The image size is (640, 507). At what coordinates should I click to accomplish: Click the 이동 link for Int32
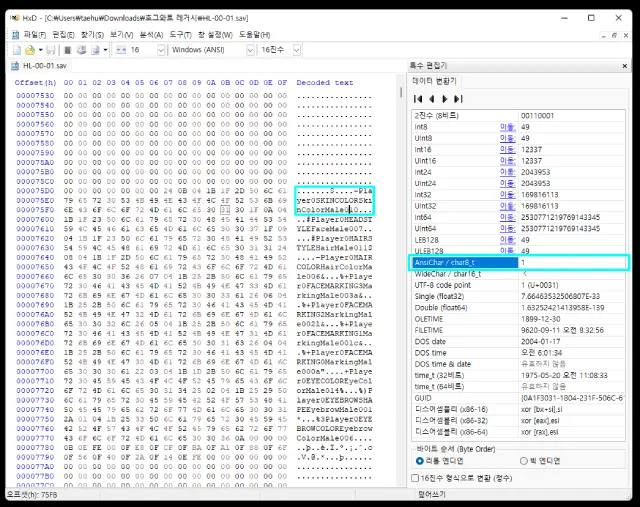click(x=508, y=195)
